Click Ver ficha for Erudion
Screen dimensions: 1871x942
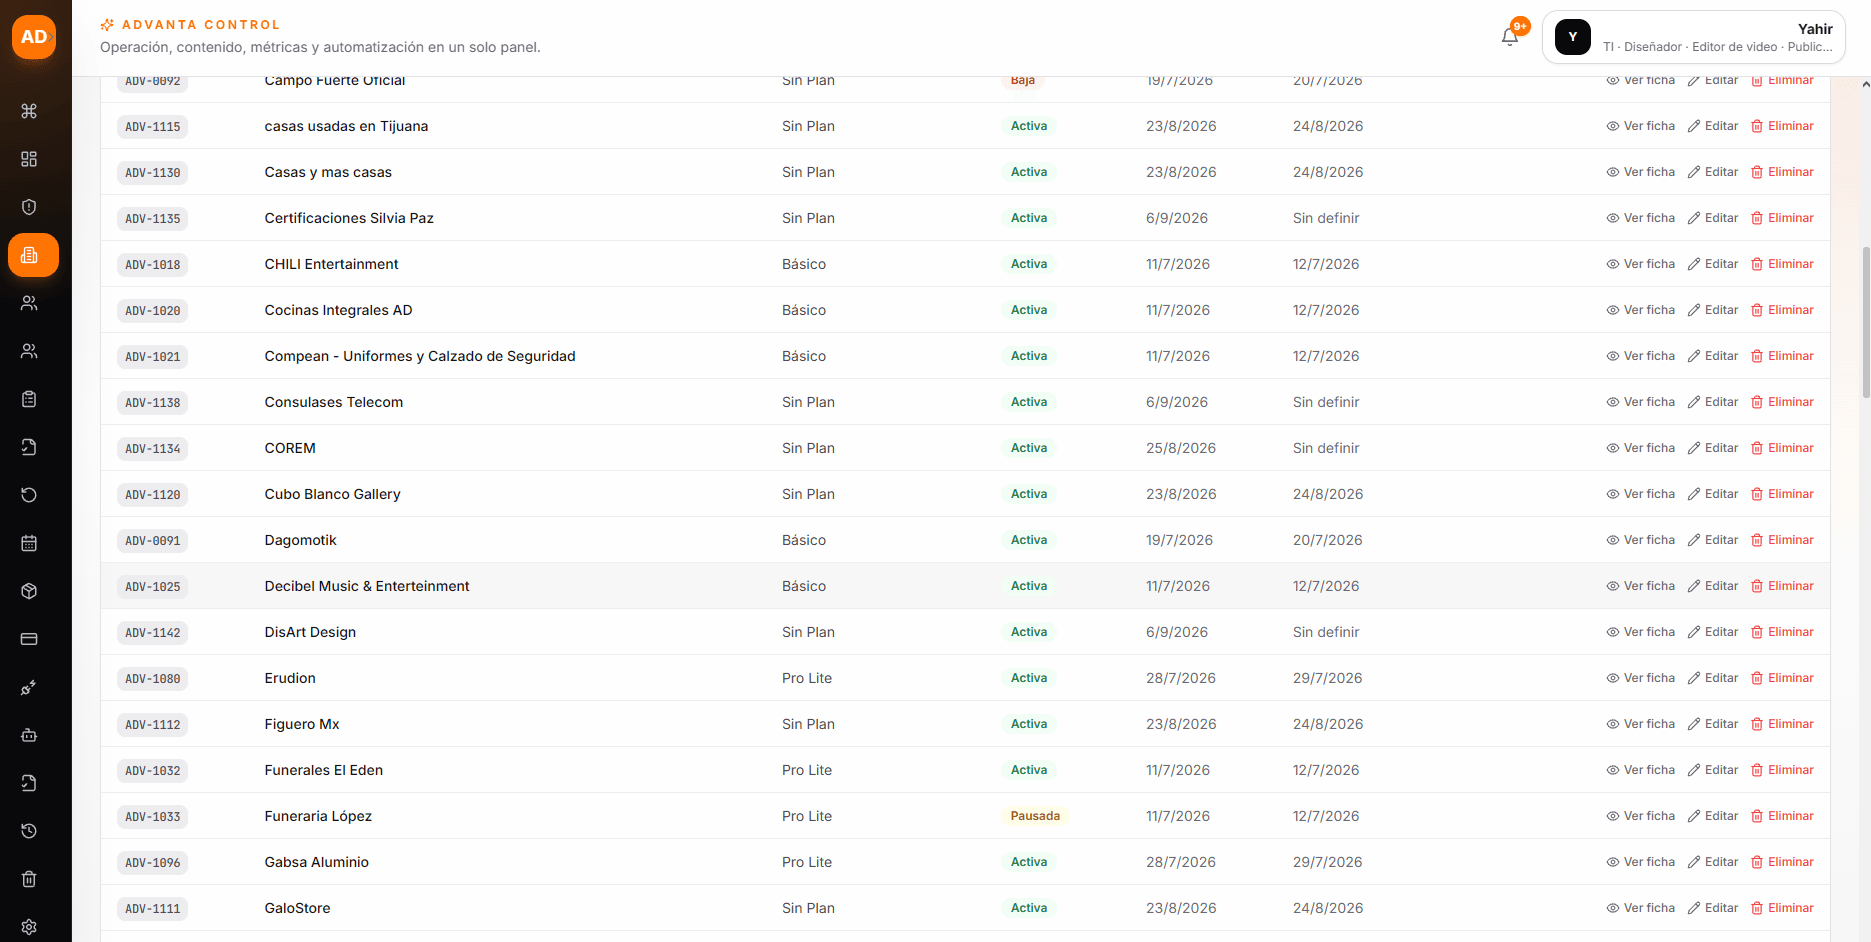pyautogui.click(x=1640, y=678)
